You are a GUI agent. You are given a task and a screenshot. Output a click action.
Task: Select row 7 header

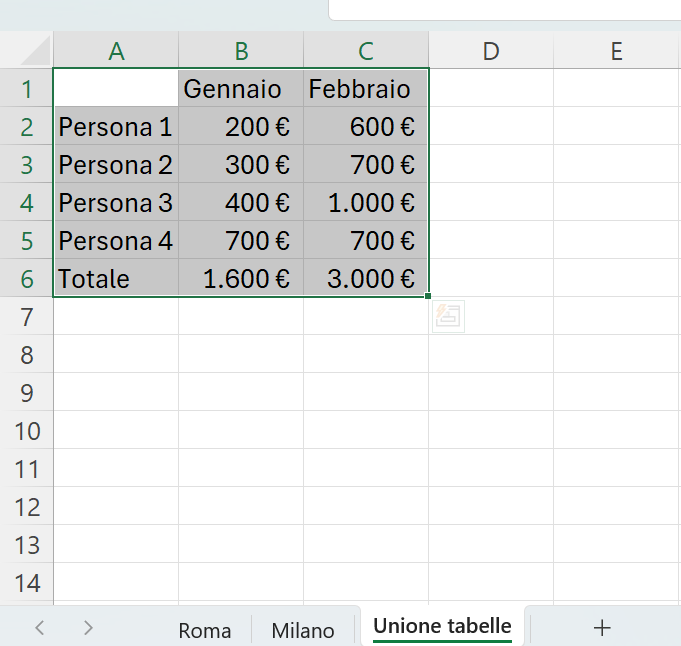tap(26, 317)
